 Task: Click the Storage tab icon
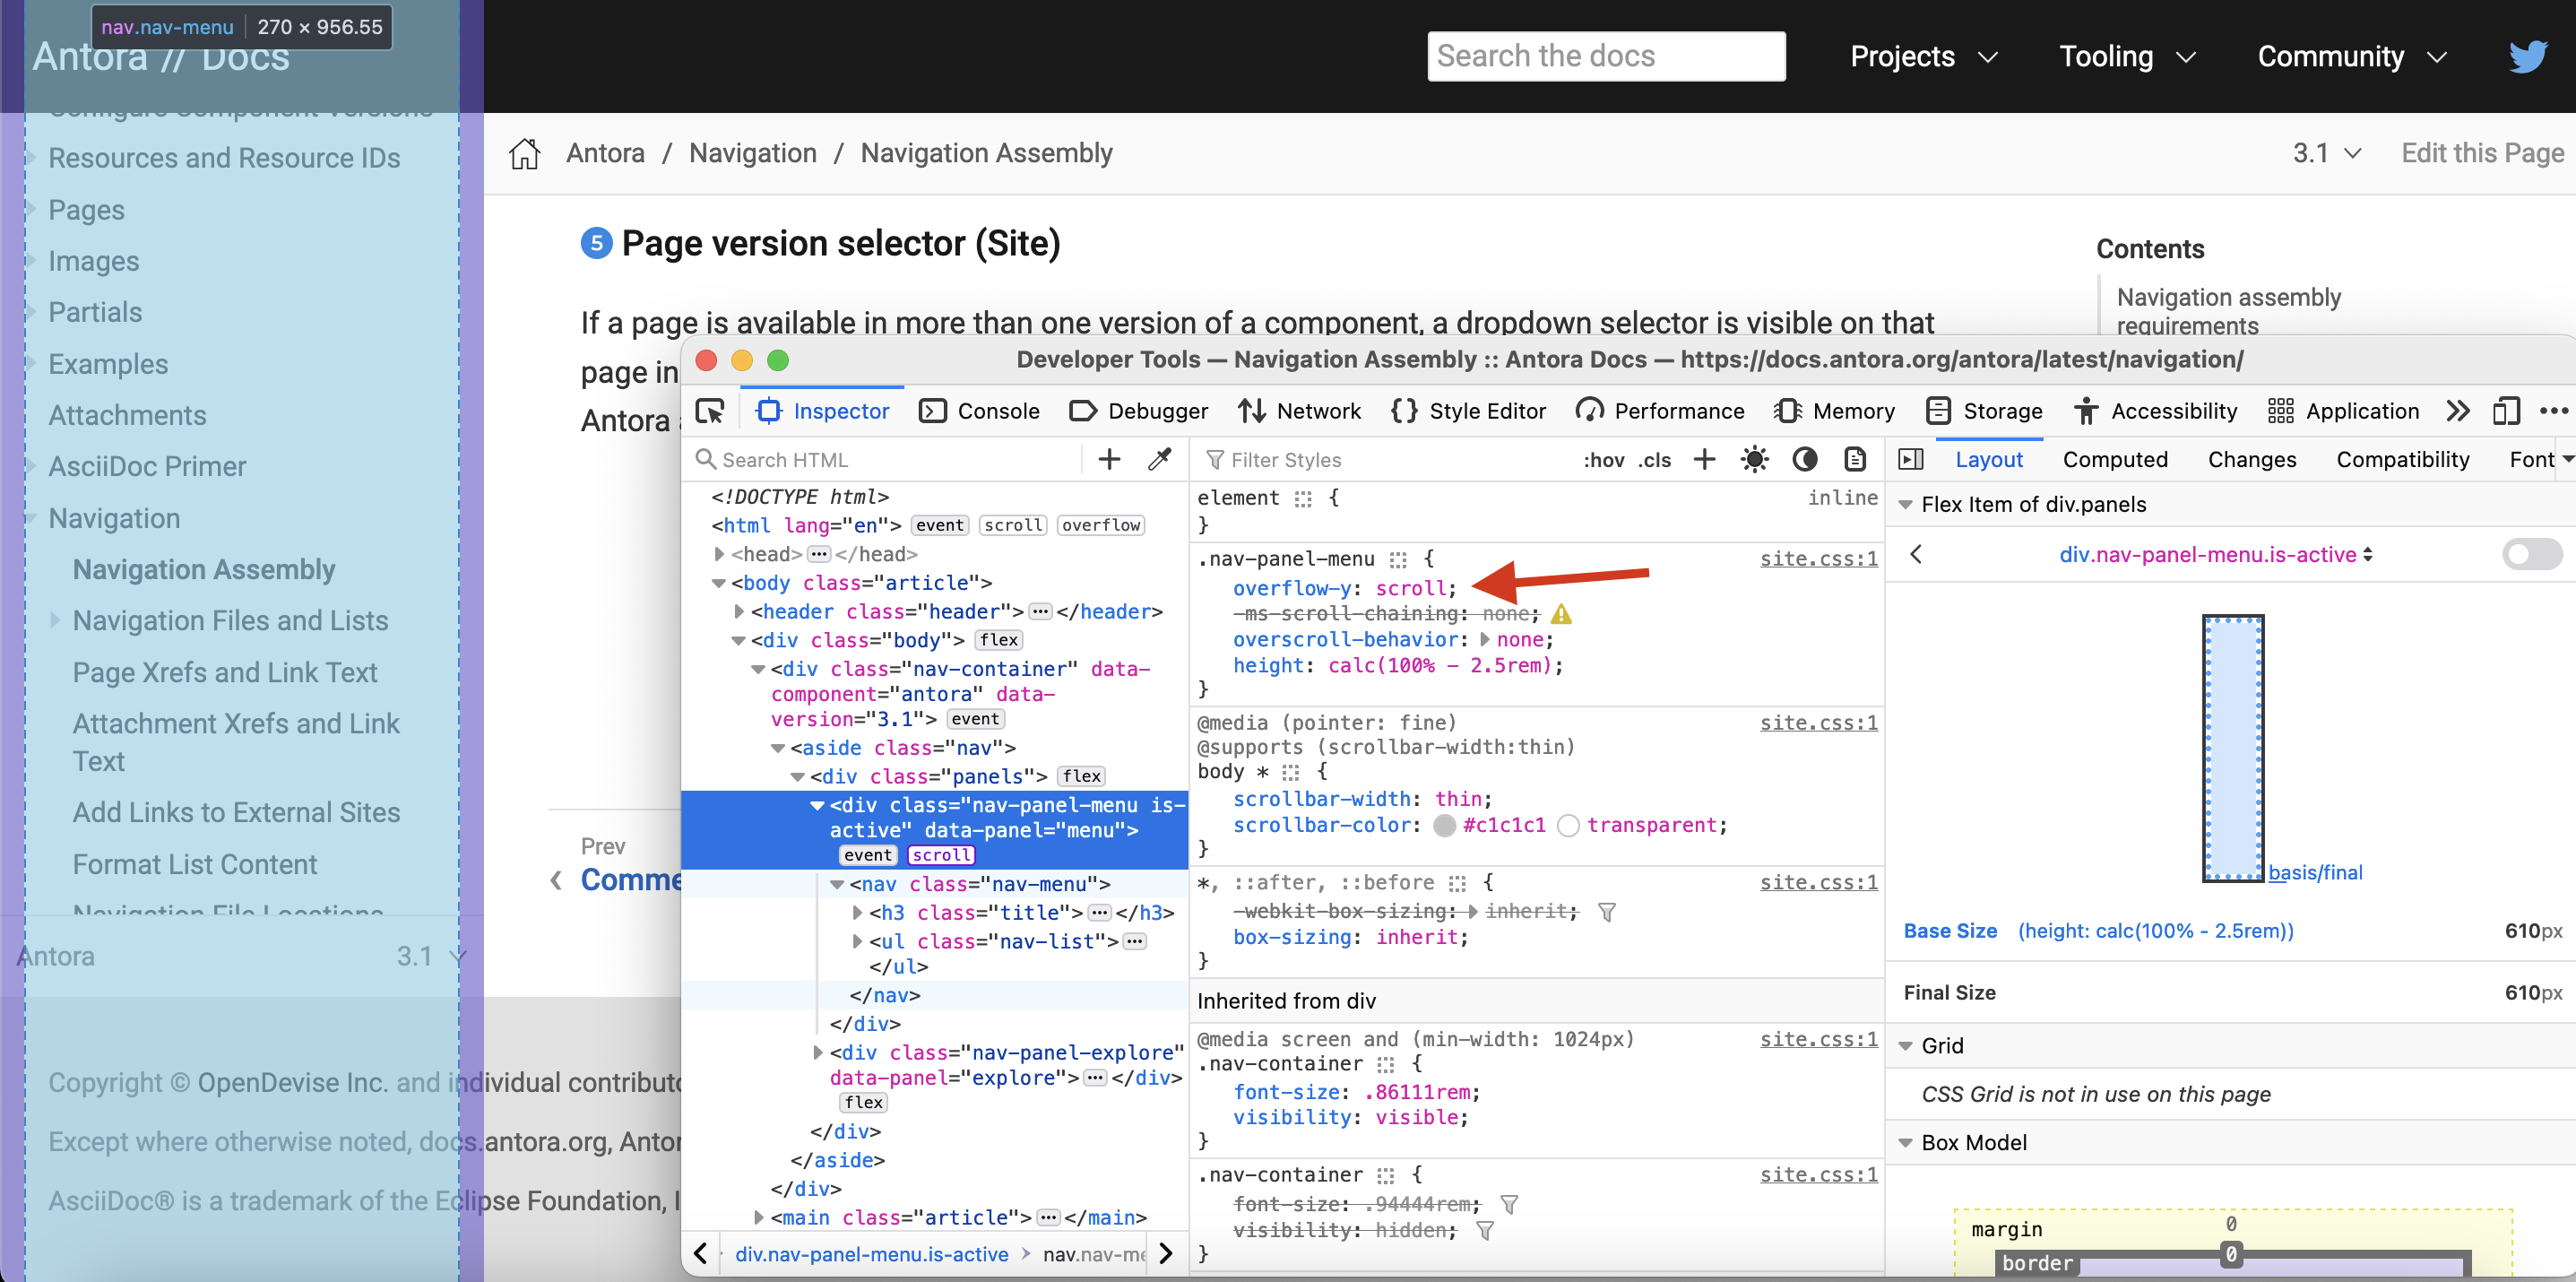pyautogui.click(x=1938, y=411)
